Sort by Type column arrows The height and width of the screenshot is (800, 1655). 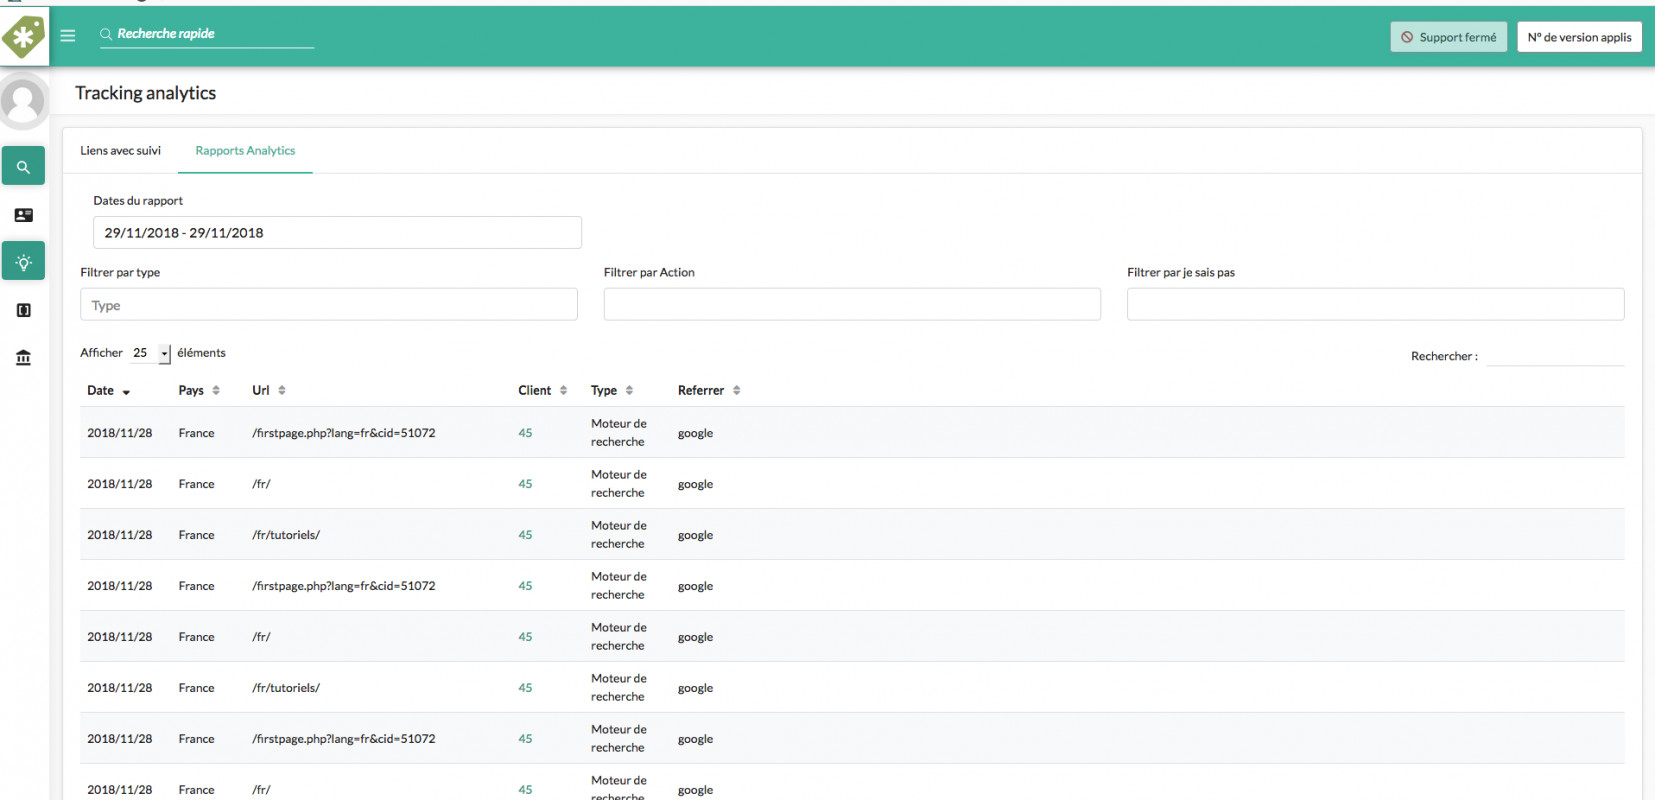pyautogui.click(x=629, y=390)
